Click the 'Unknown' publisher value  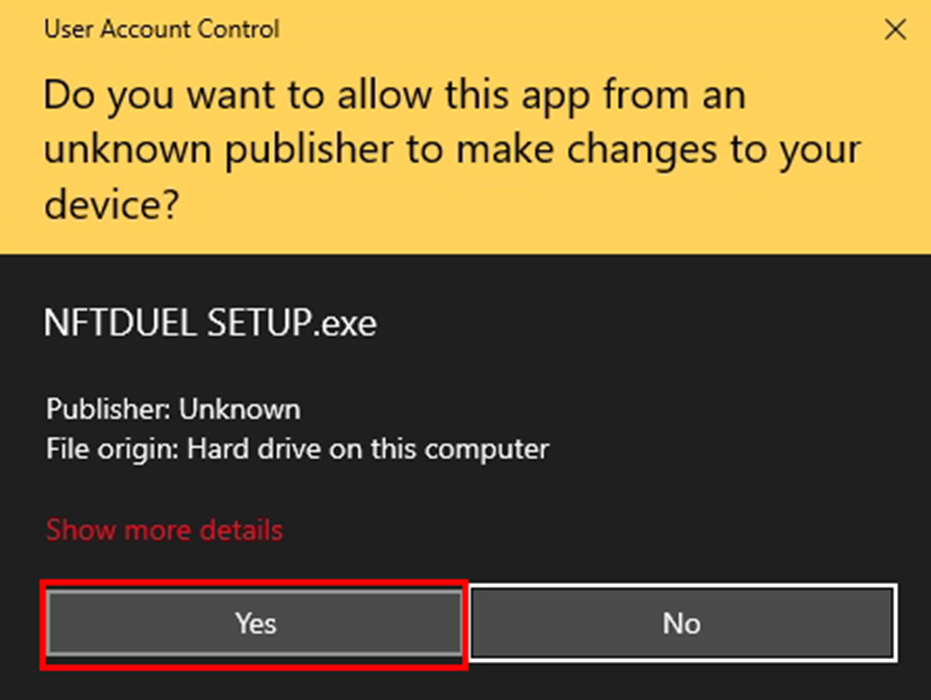239,409
